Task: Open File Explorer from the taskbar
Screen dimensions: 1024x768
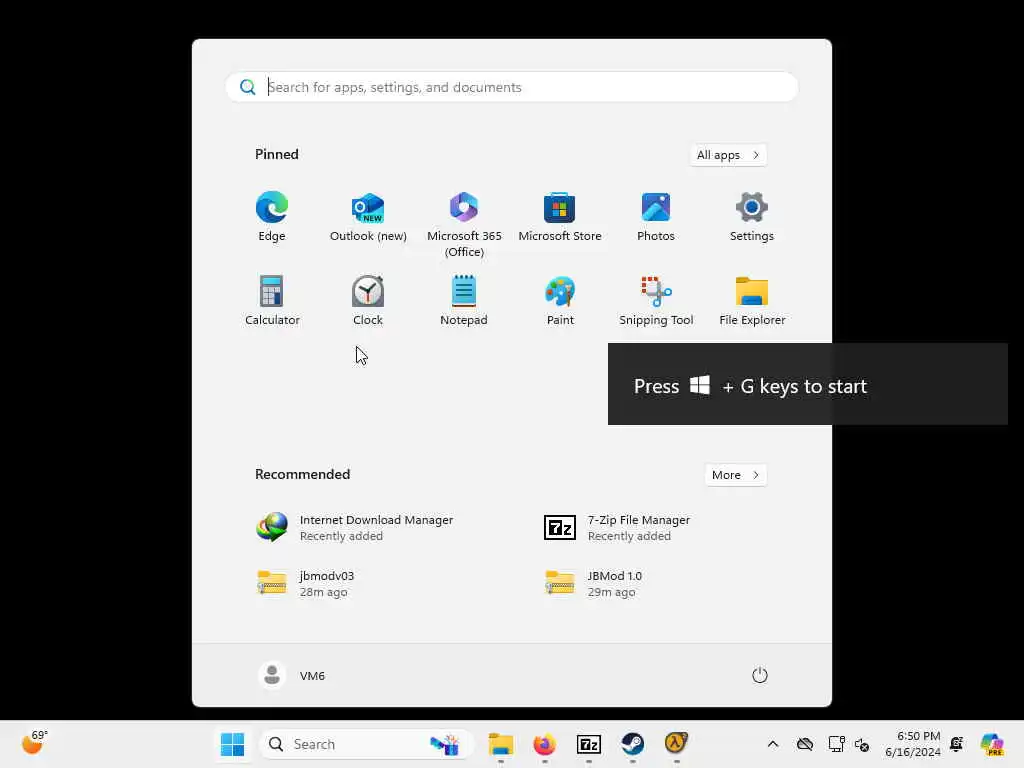Action: pos(501,744)
